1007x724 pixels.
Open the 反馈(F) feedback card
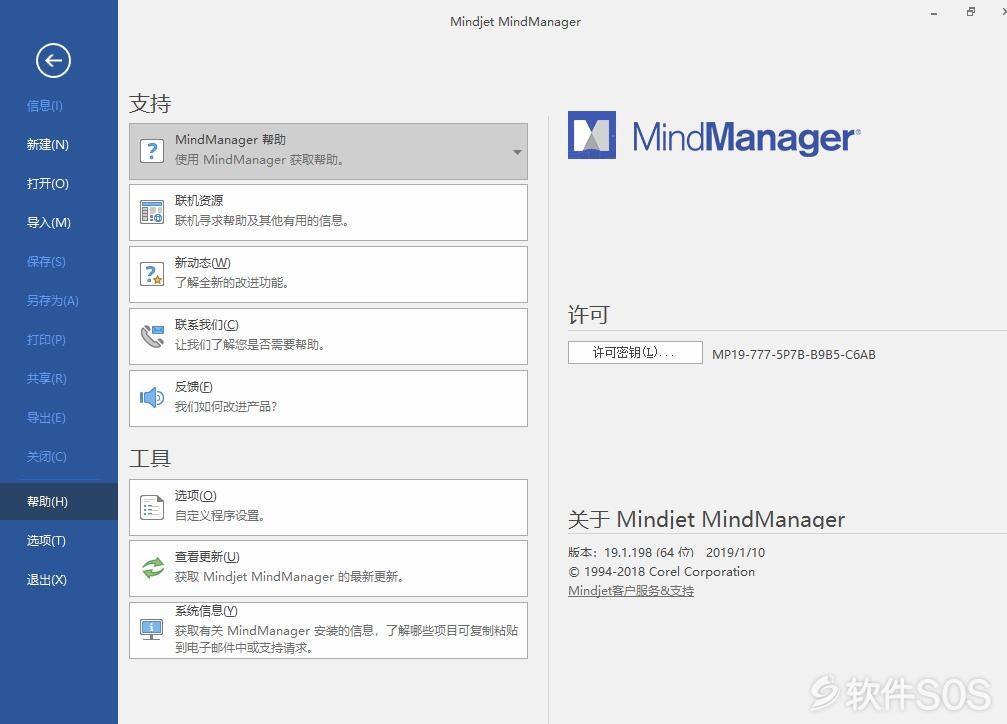328,398
